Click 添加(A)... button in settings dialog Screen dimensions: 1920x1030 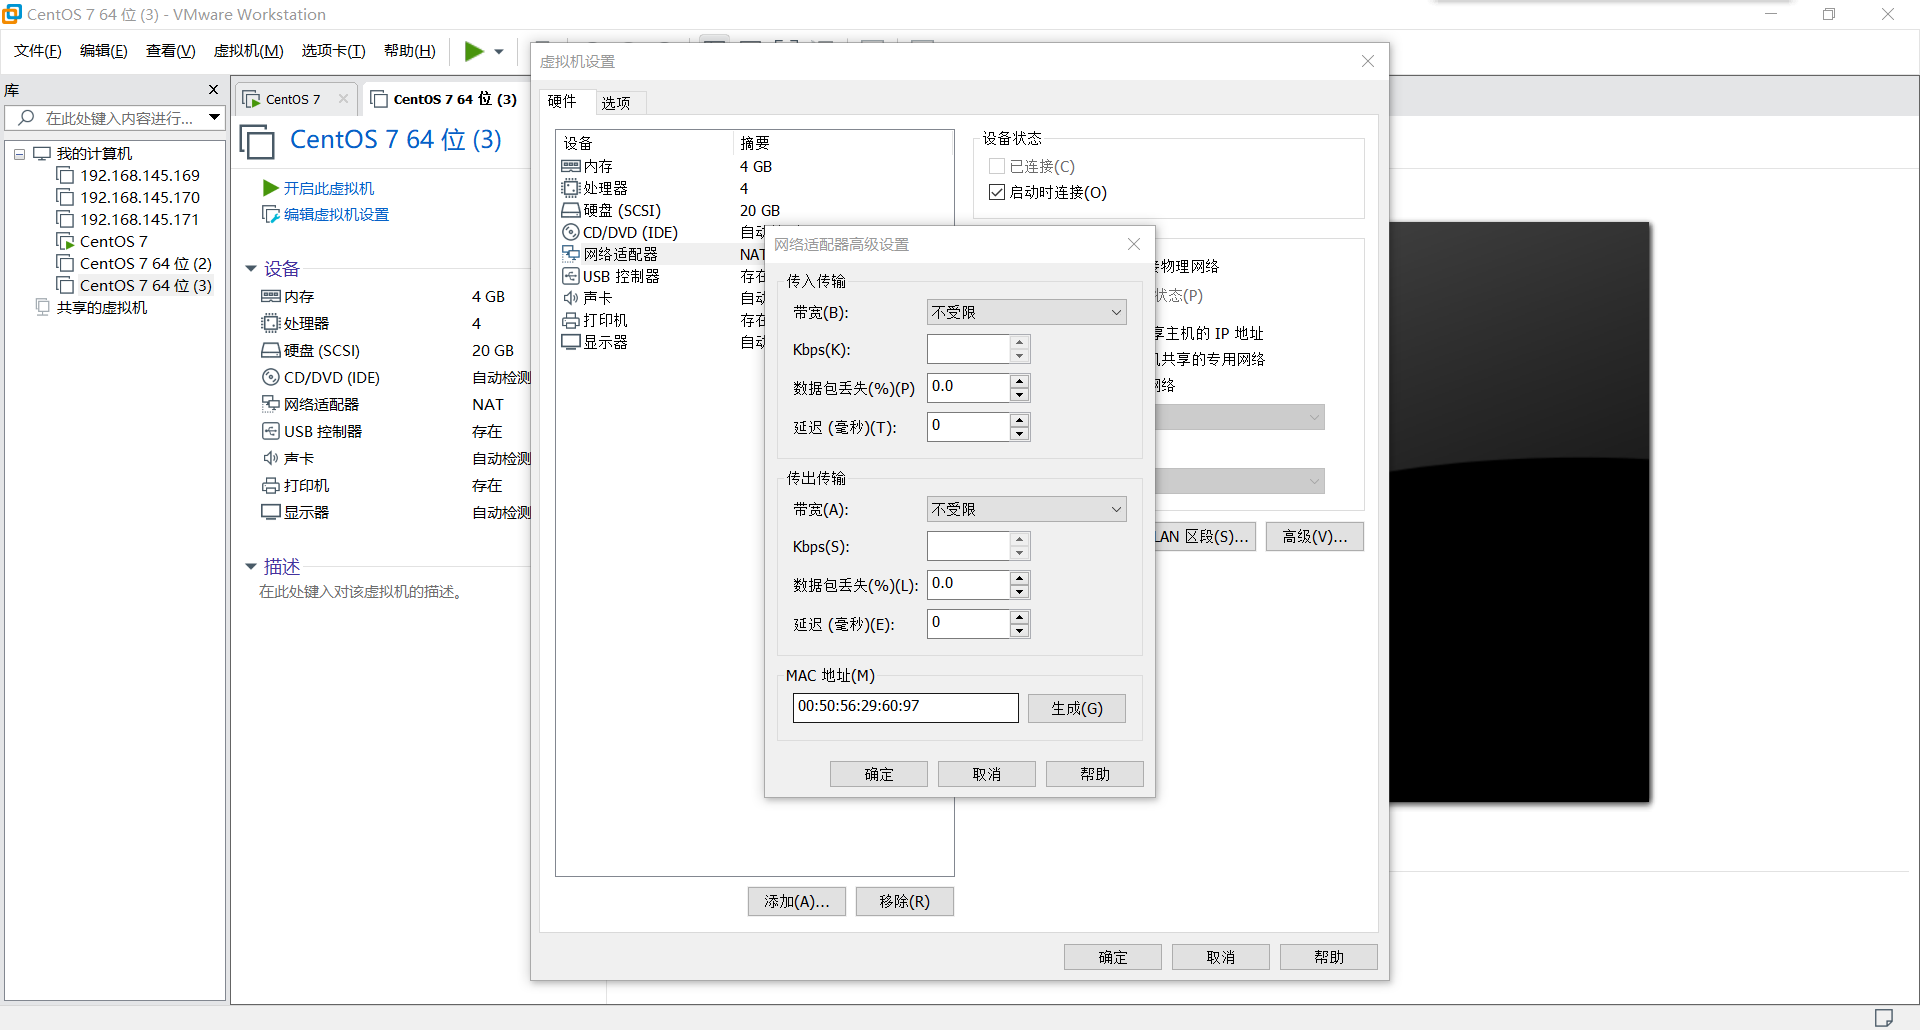(797, 902)
